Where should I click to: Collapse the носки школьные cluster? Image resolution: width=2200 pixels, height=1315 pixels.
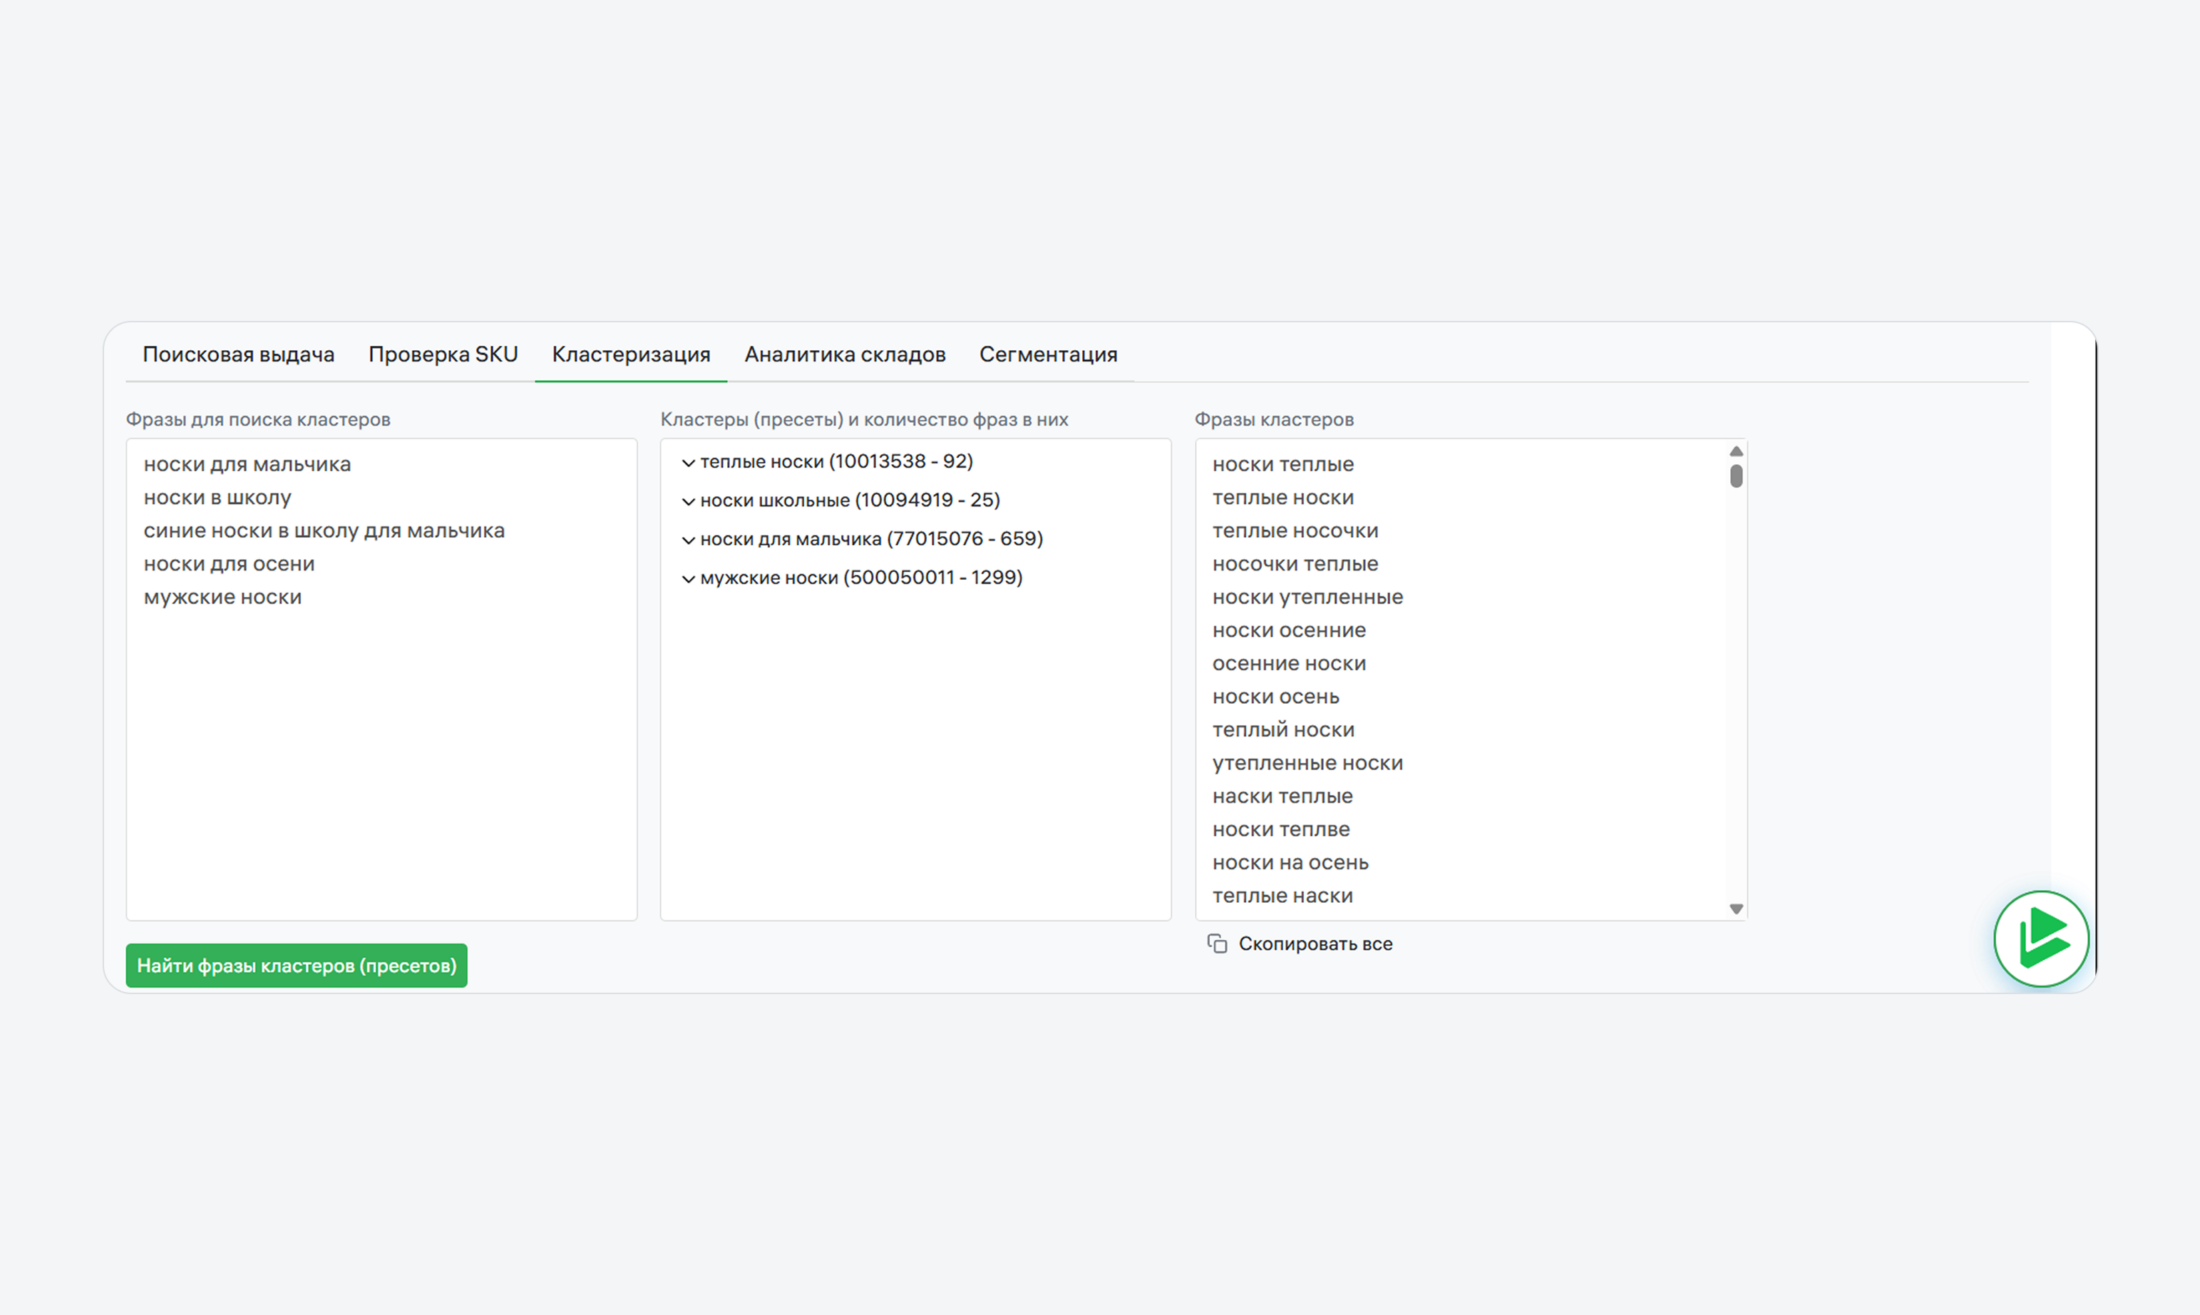click(x=688, y=500)
